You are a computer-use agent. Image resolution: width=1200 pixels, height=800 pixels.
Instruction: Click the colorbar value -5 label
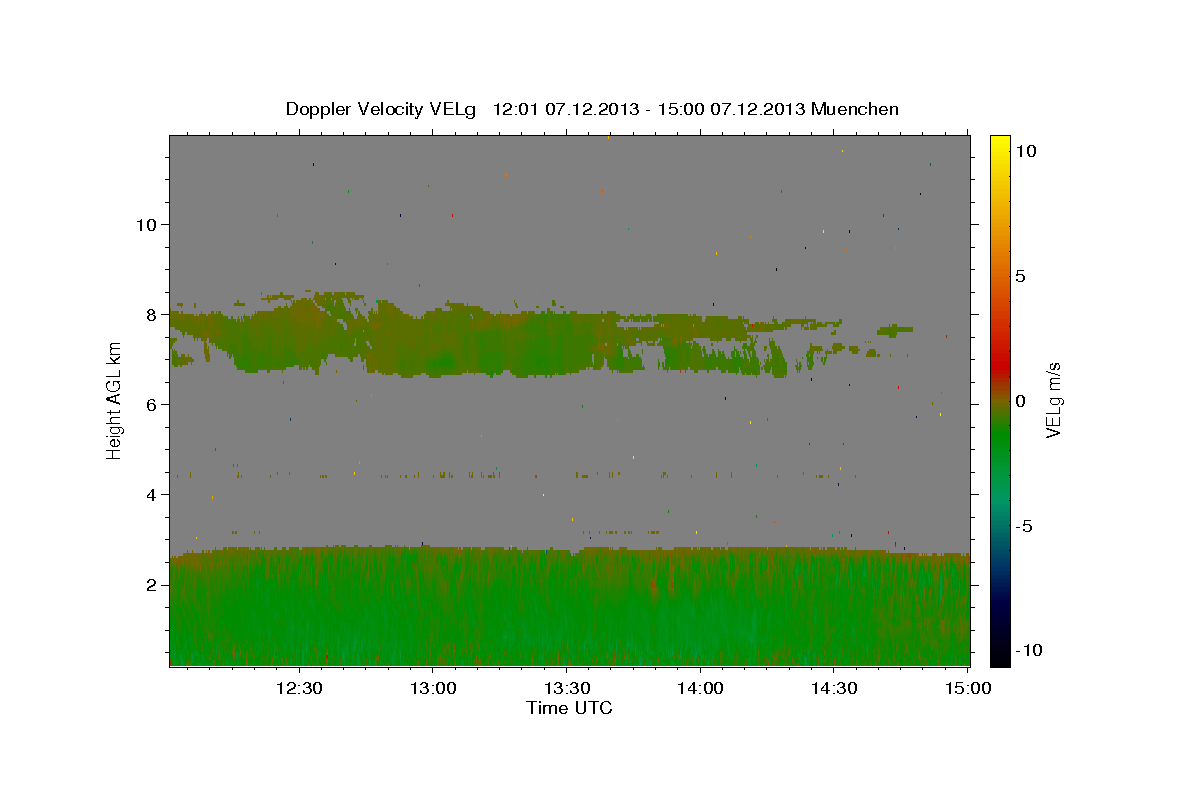click(x=1023, y=526)
